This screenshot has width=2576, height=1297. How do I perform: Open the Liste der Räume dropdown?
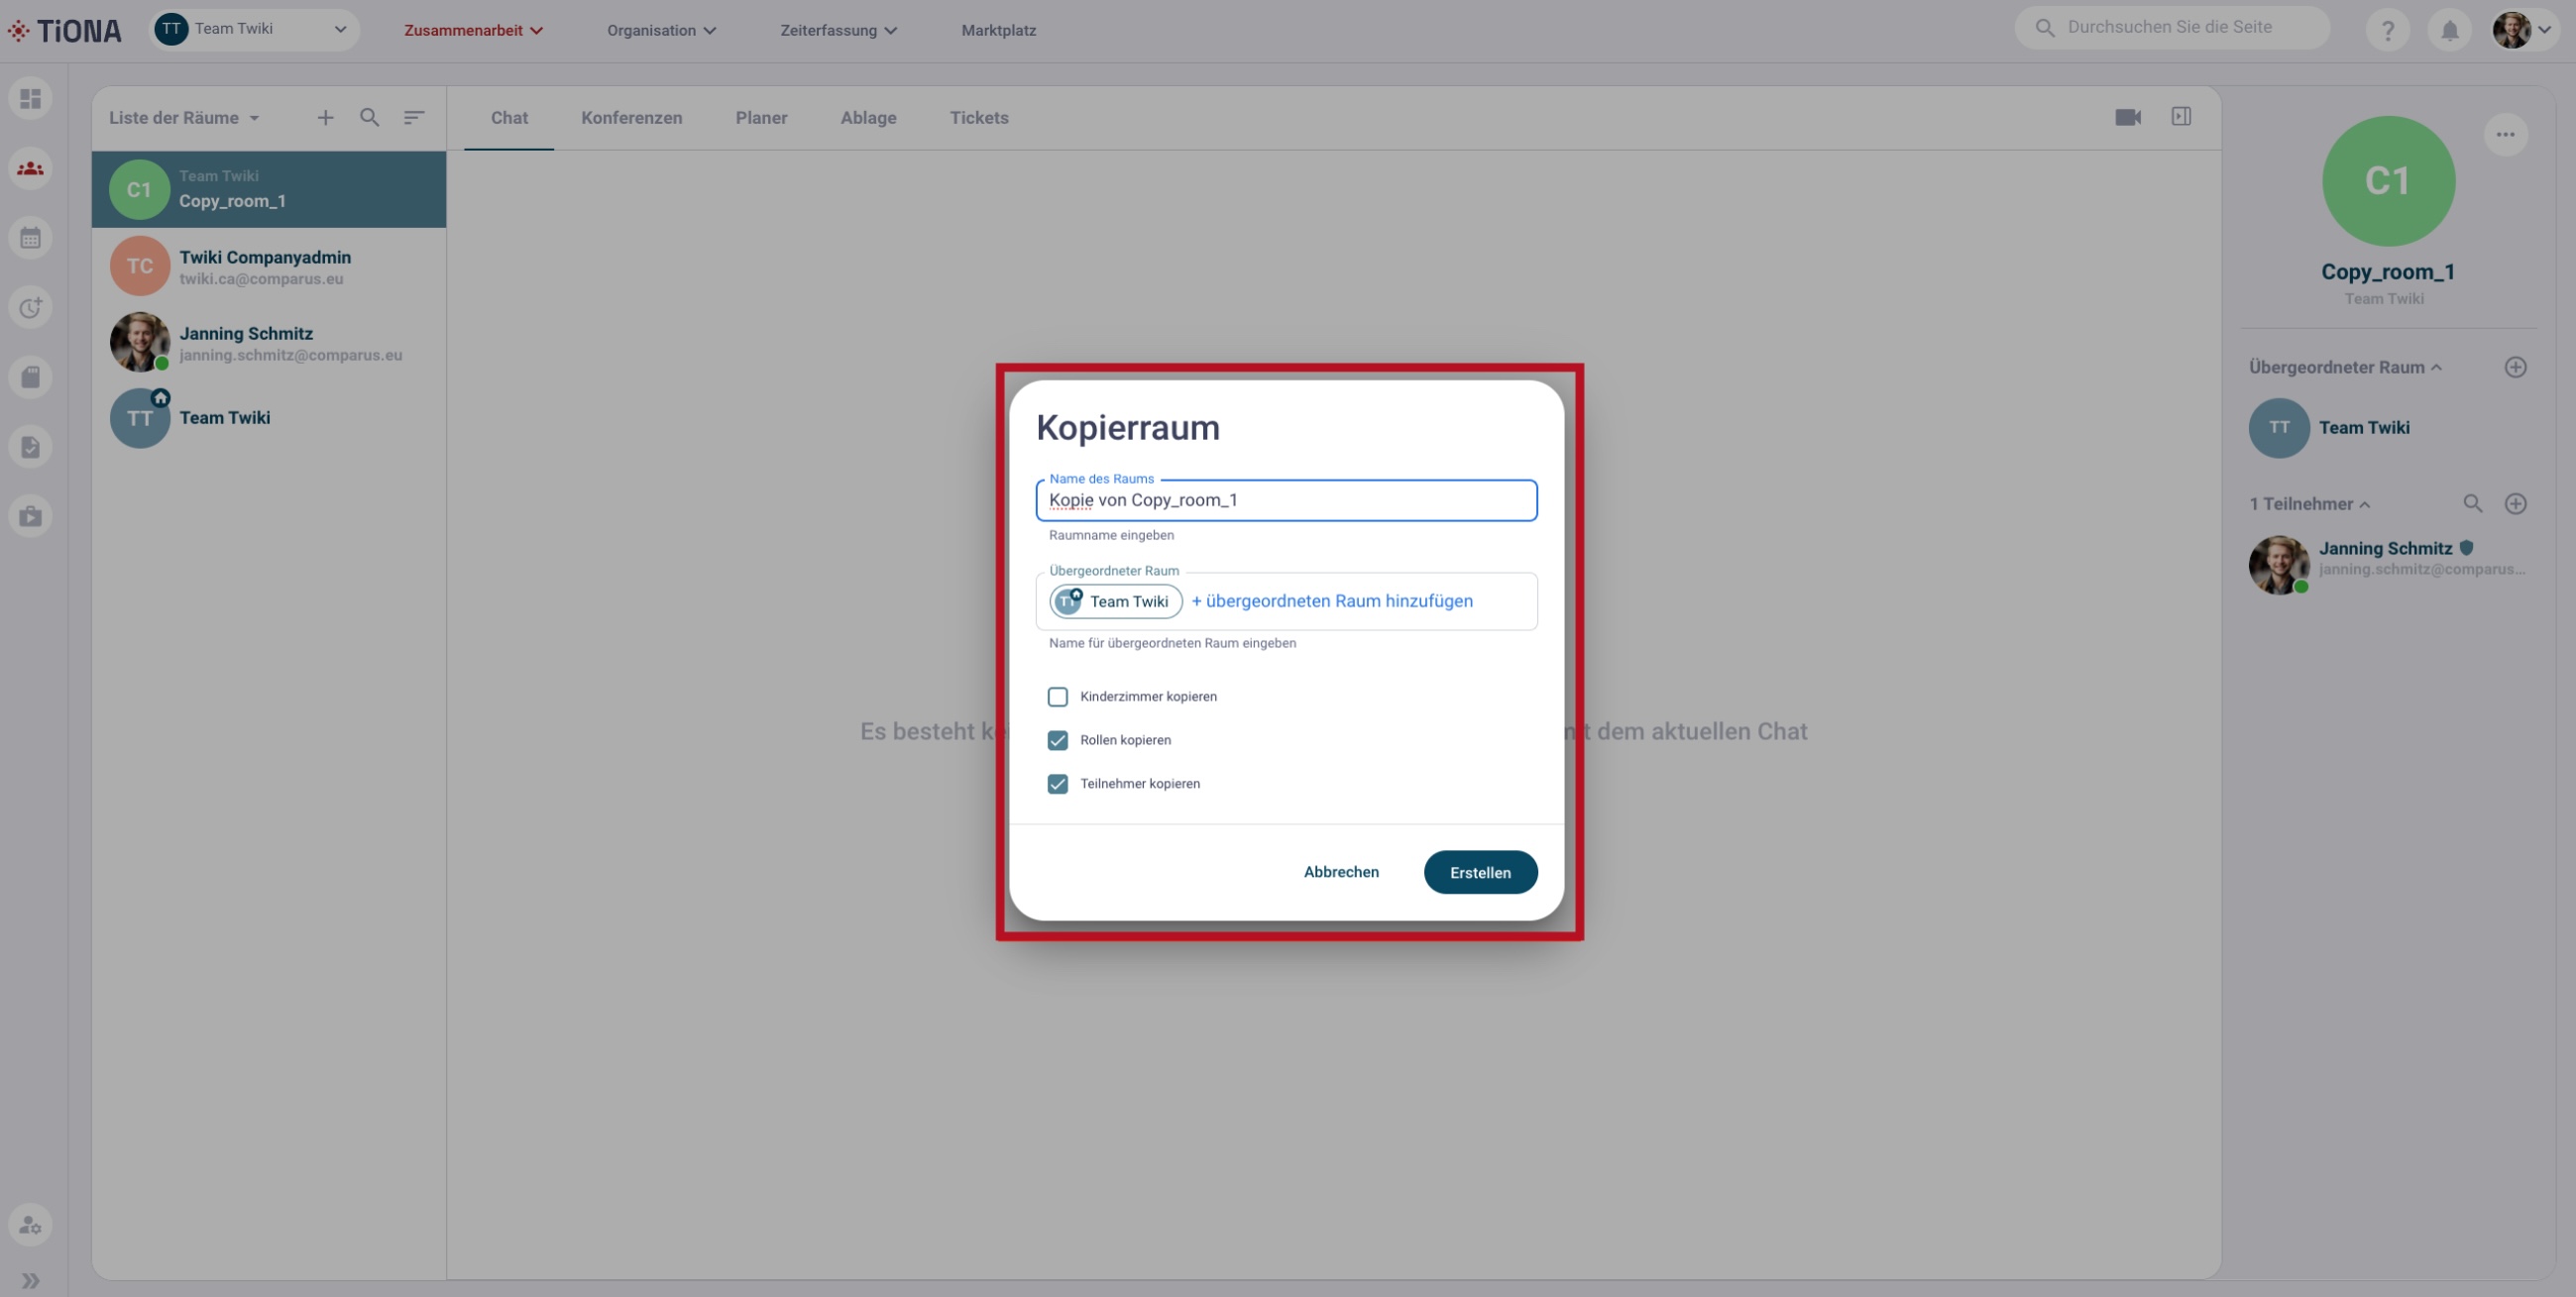tap(185, 118)
